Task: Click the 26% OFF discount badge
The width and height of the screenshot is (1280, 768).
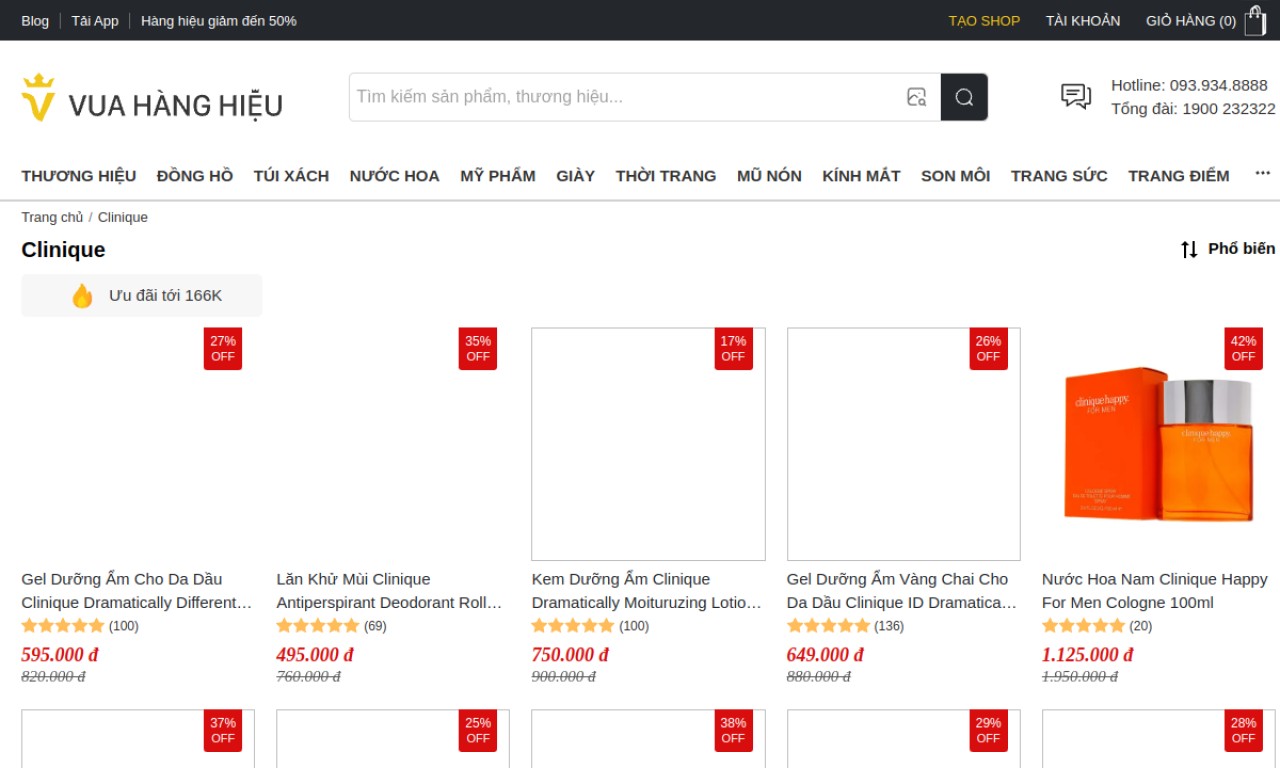Action: 988,349
